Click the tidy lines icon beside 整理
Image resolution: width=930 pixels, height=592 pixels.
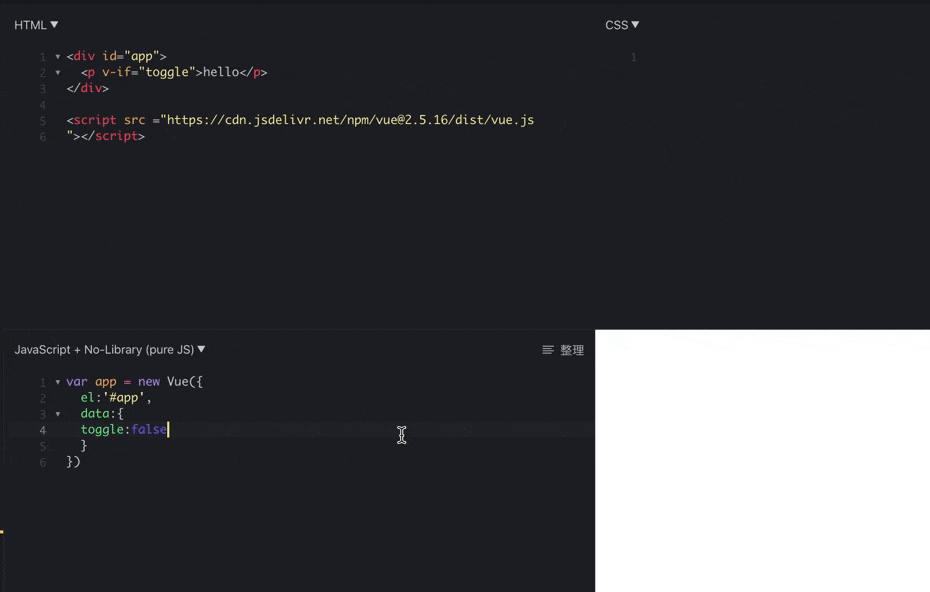tap(547, 349)
